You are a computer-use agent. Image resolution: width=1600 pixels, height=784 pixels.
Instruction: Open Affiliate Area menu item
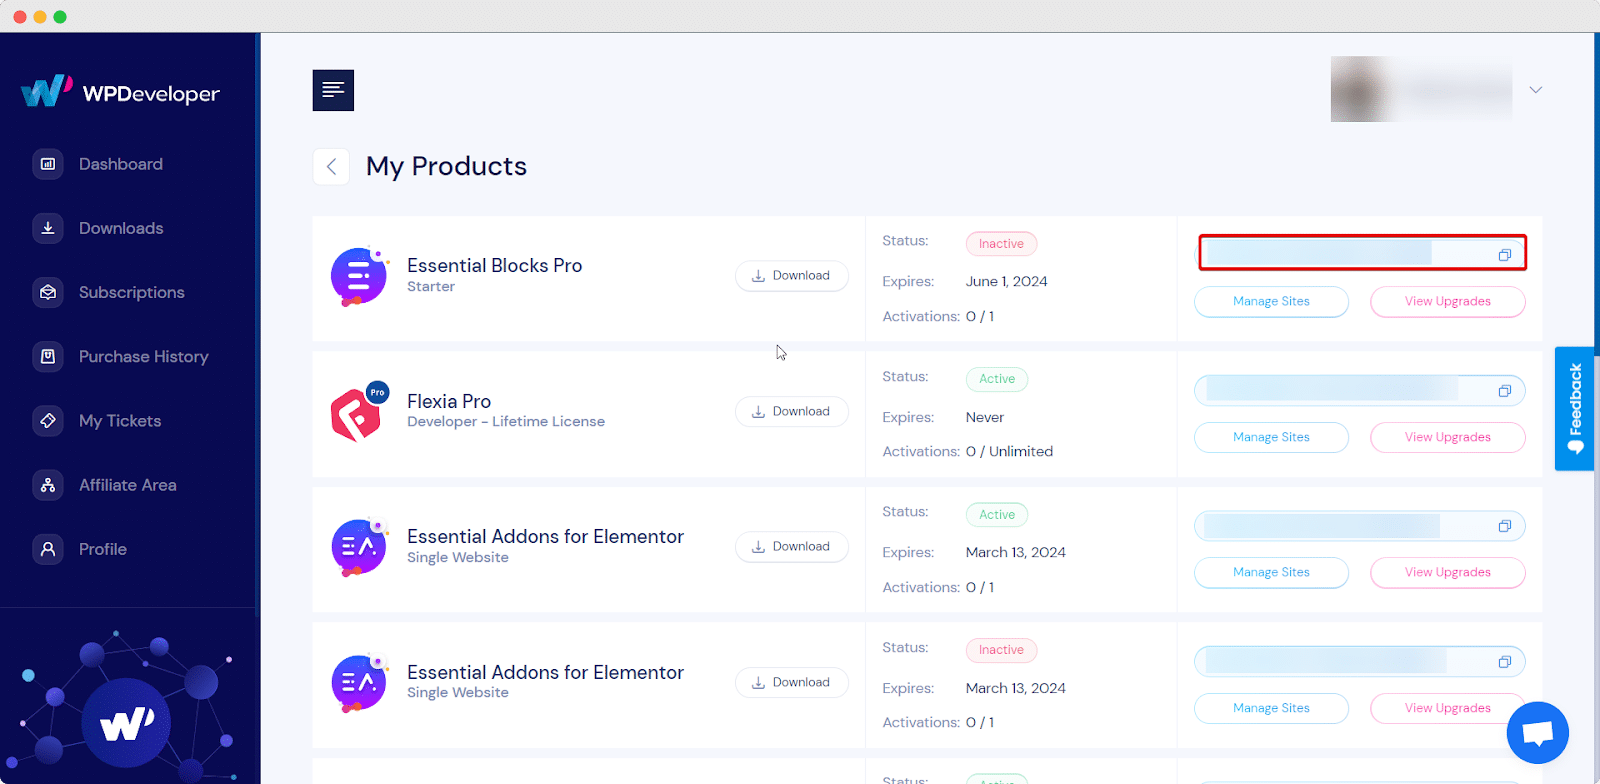click(128, 485)
